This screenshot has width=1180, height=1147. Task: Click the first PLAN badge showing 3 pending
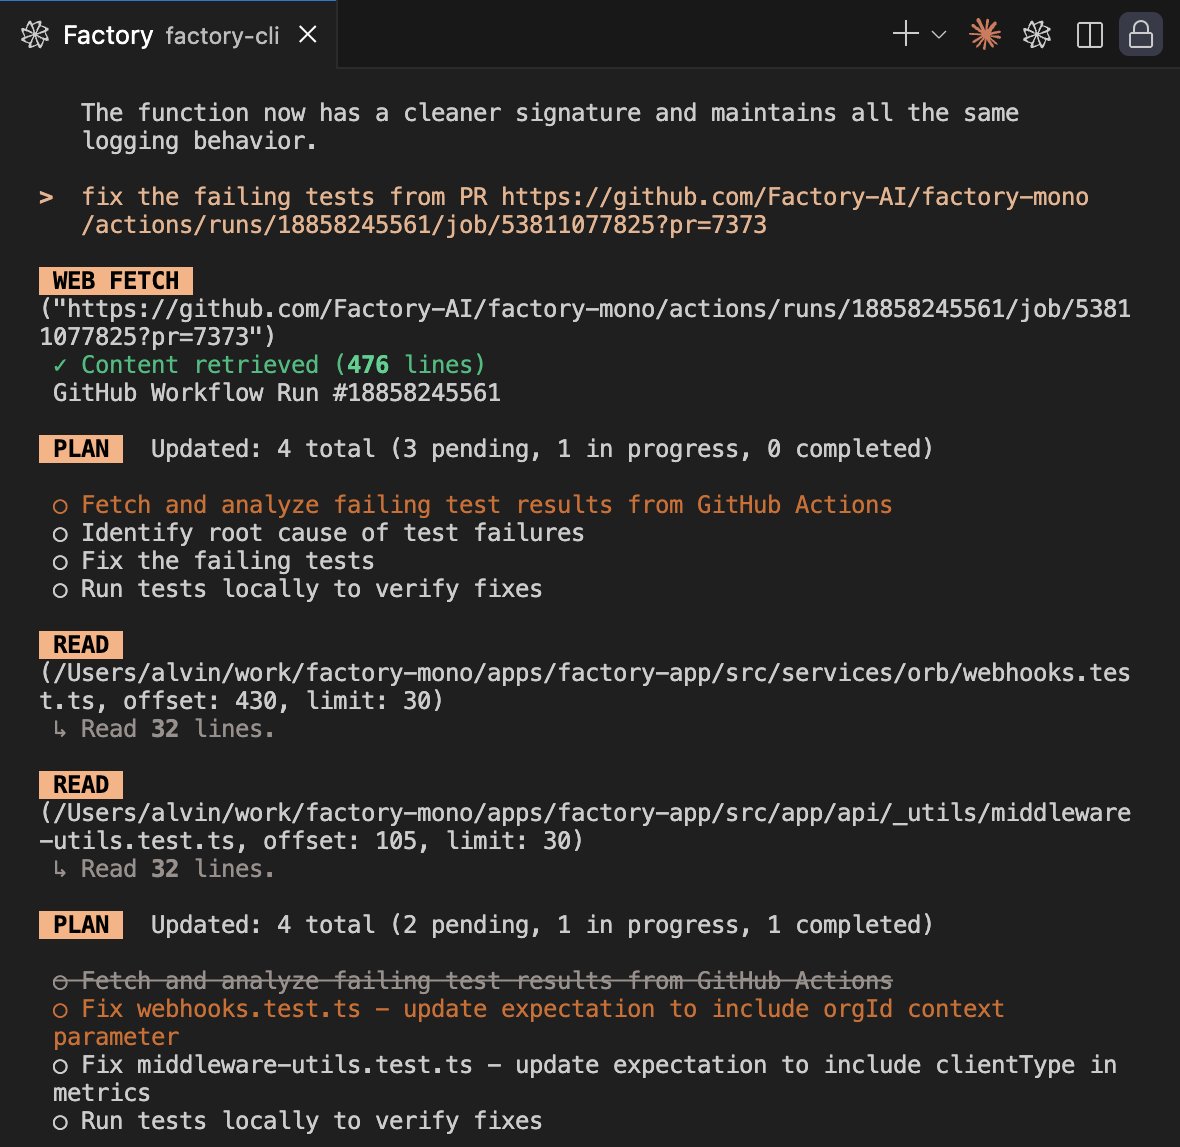[81, 449]
